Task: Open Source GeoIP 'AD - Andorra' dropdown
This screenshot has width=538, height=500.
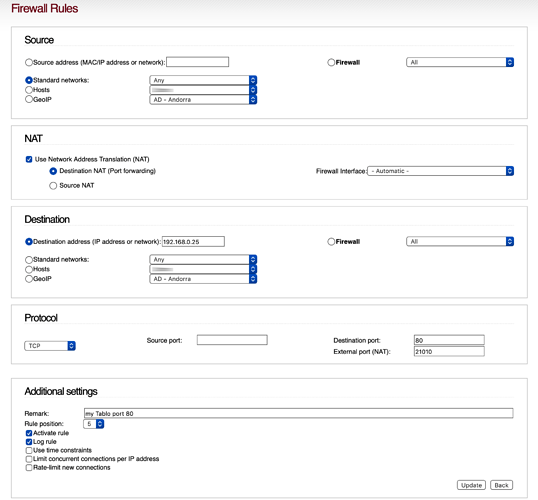Action: coord(203,100)
